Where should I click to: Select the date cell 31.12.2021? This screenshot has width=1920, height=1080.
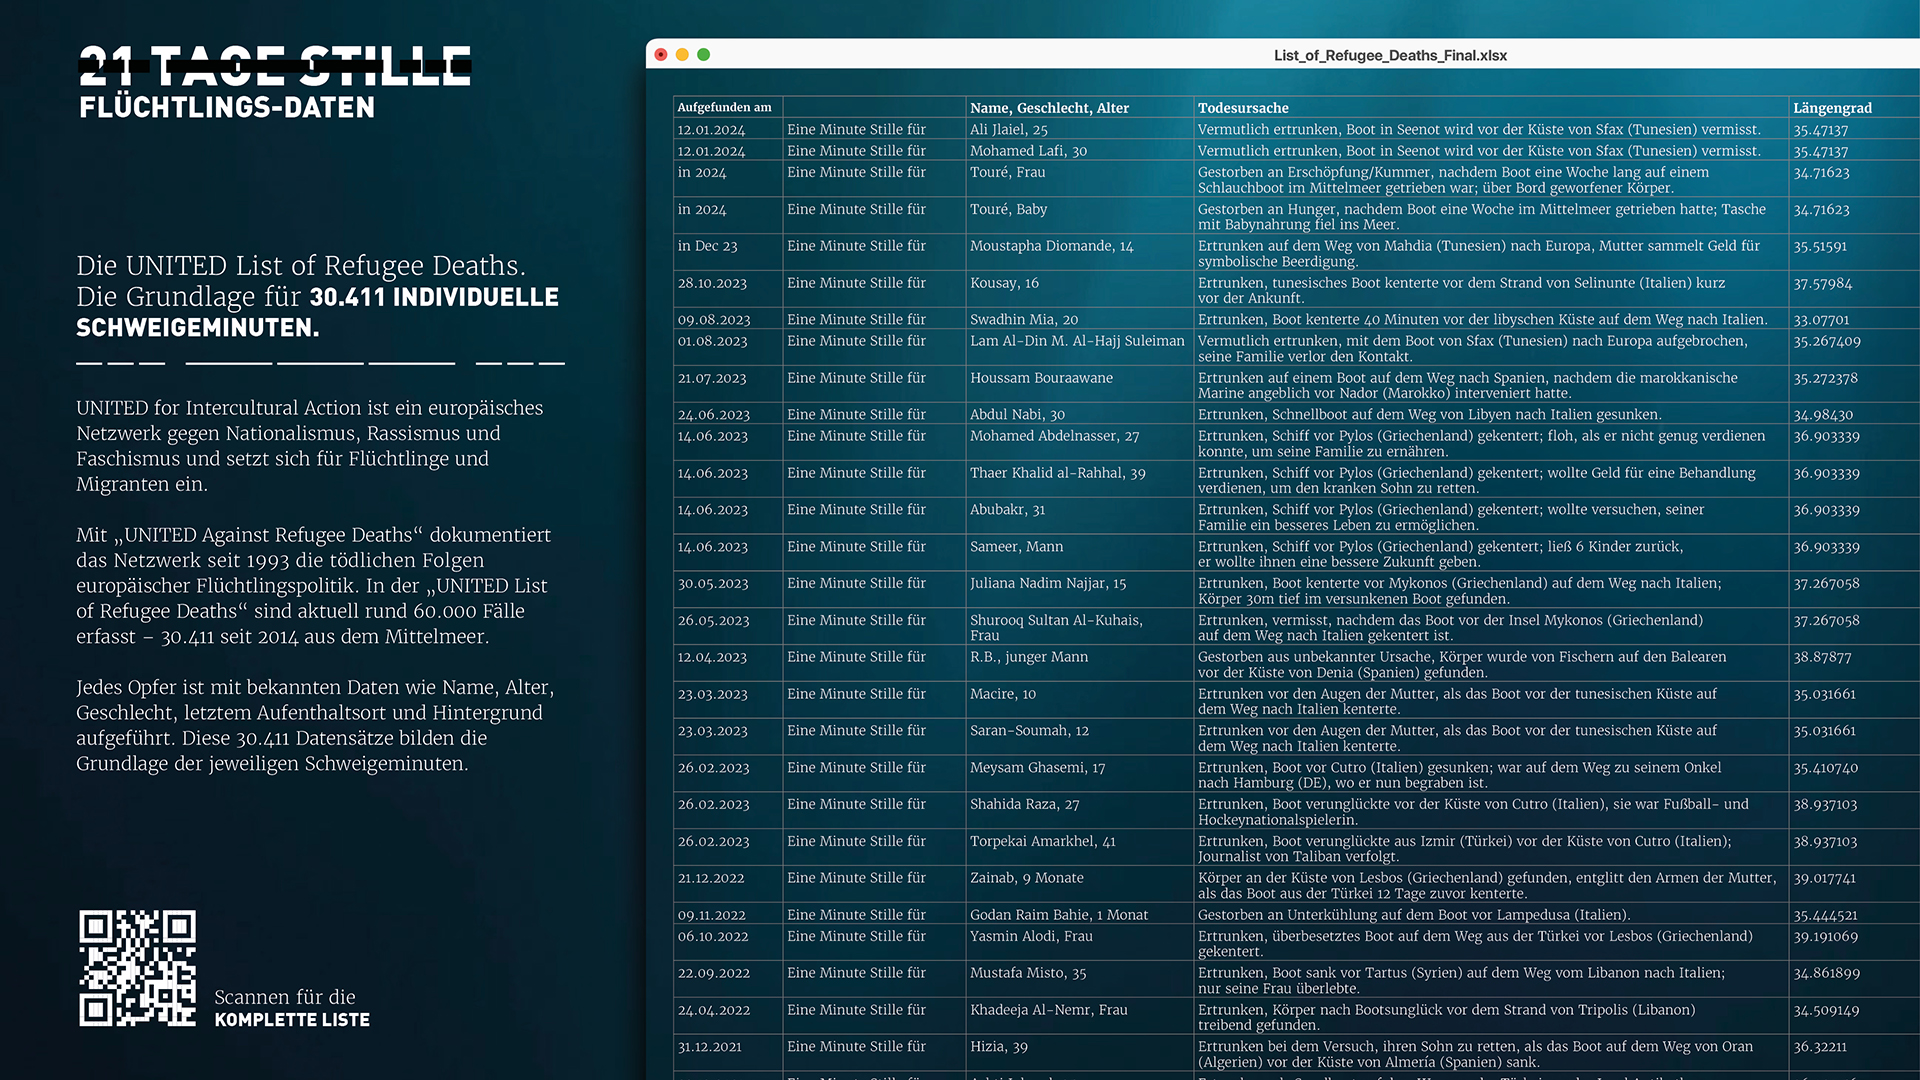(710, 1047)
